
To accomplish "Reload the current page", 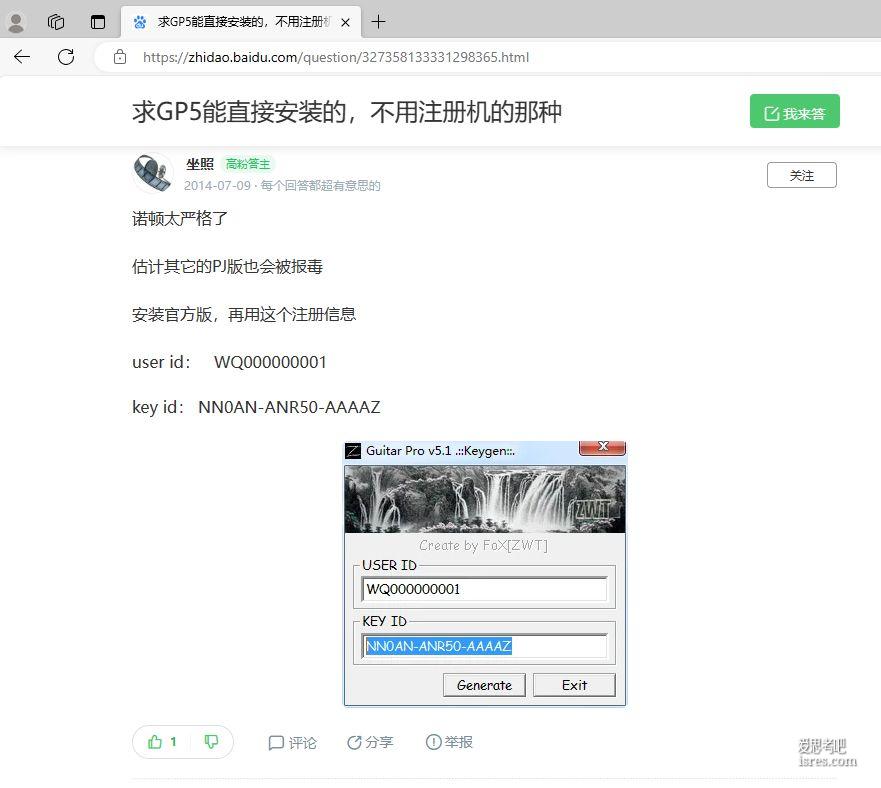I will pyautogui.click(x=66, y=57).
